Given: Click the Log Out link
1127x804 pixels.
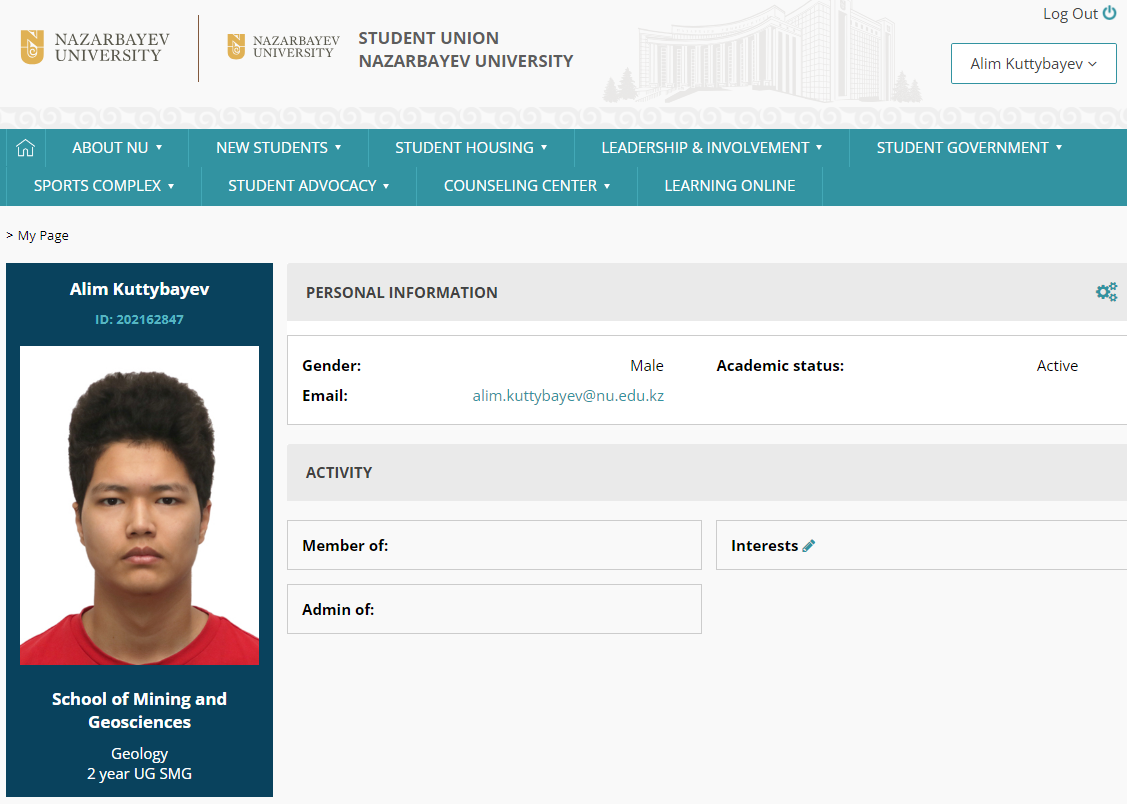Looking at the screenshot, I should click(x=1070, y=14).
